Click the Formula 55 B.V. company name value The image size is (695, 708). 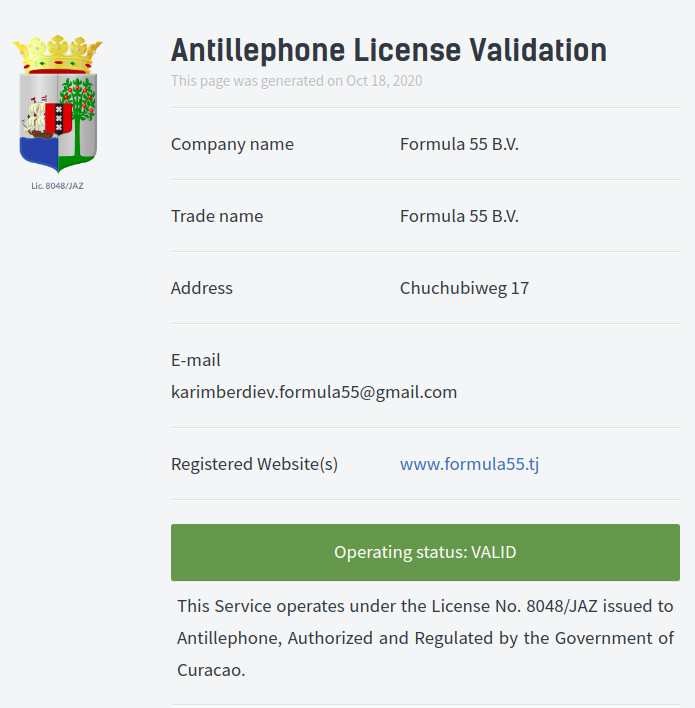pos(459,144)
